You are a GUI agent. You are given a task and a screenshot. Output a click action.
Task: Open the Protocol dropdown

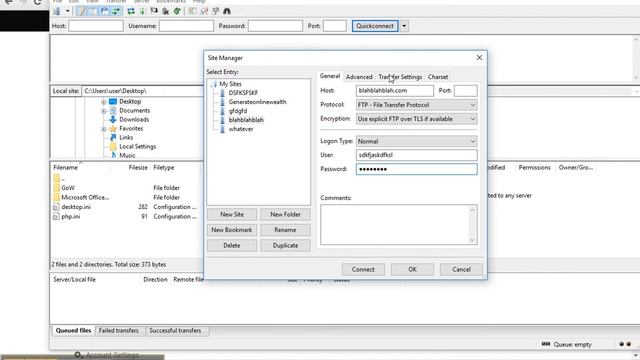(416, 105)
